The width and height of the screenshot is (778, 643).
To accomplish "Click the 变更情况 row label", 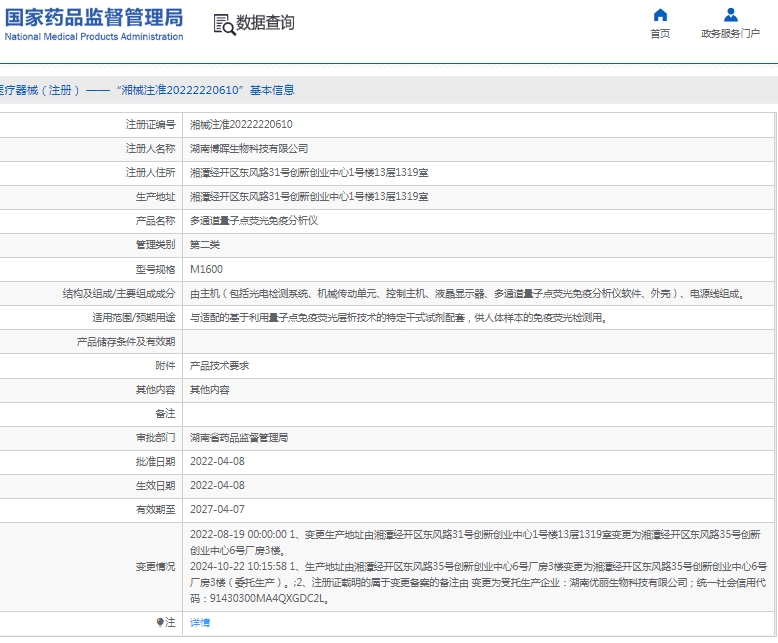I will tap(155, 567).
